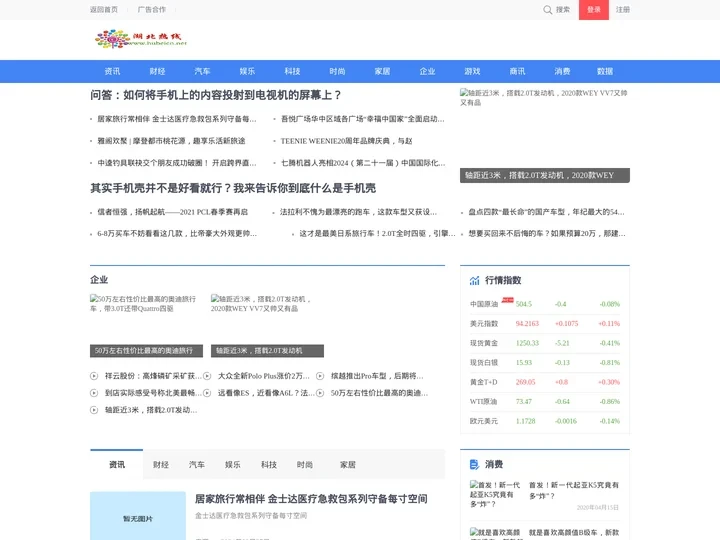Open article 这才是最美日系旅行车

click(x=377, y=234)
